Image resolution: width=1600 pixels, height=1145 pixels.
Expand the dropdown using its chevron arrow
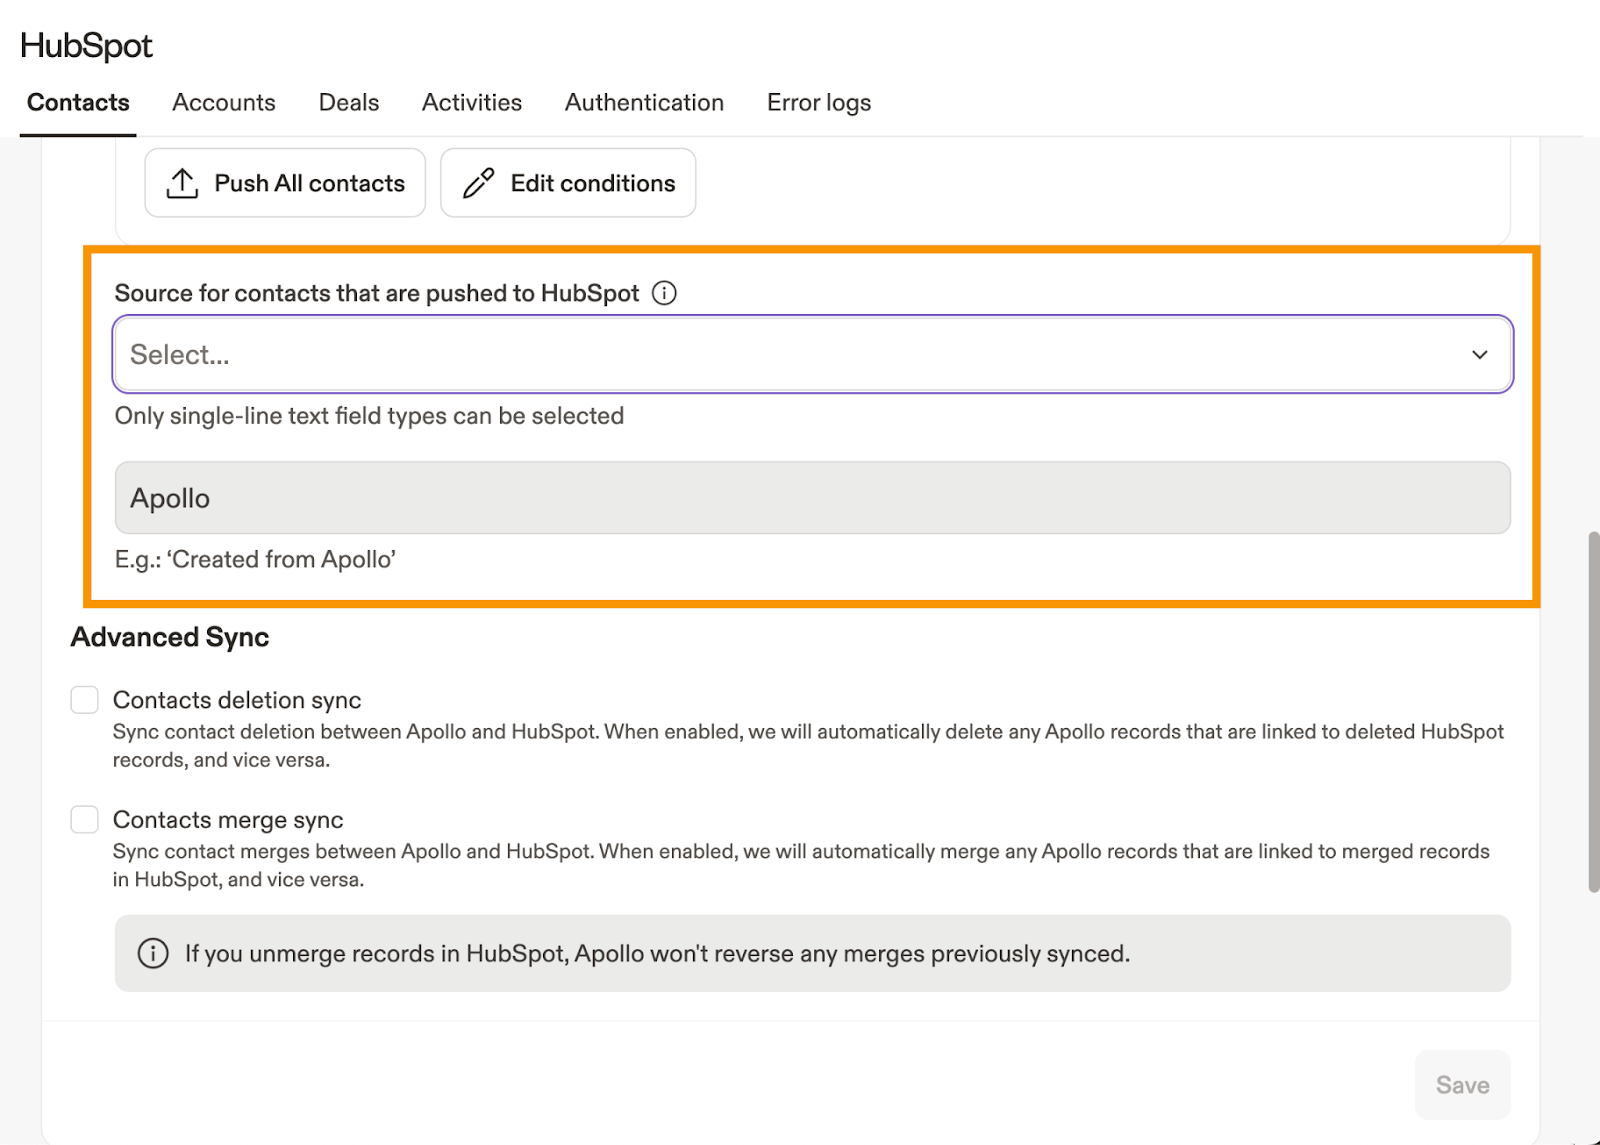point(1479,355)
